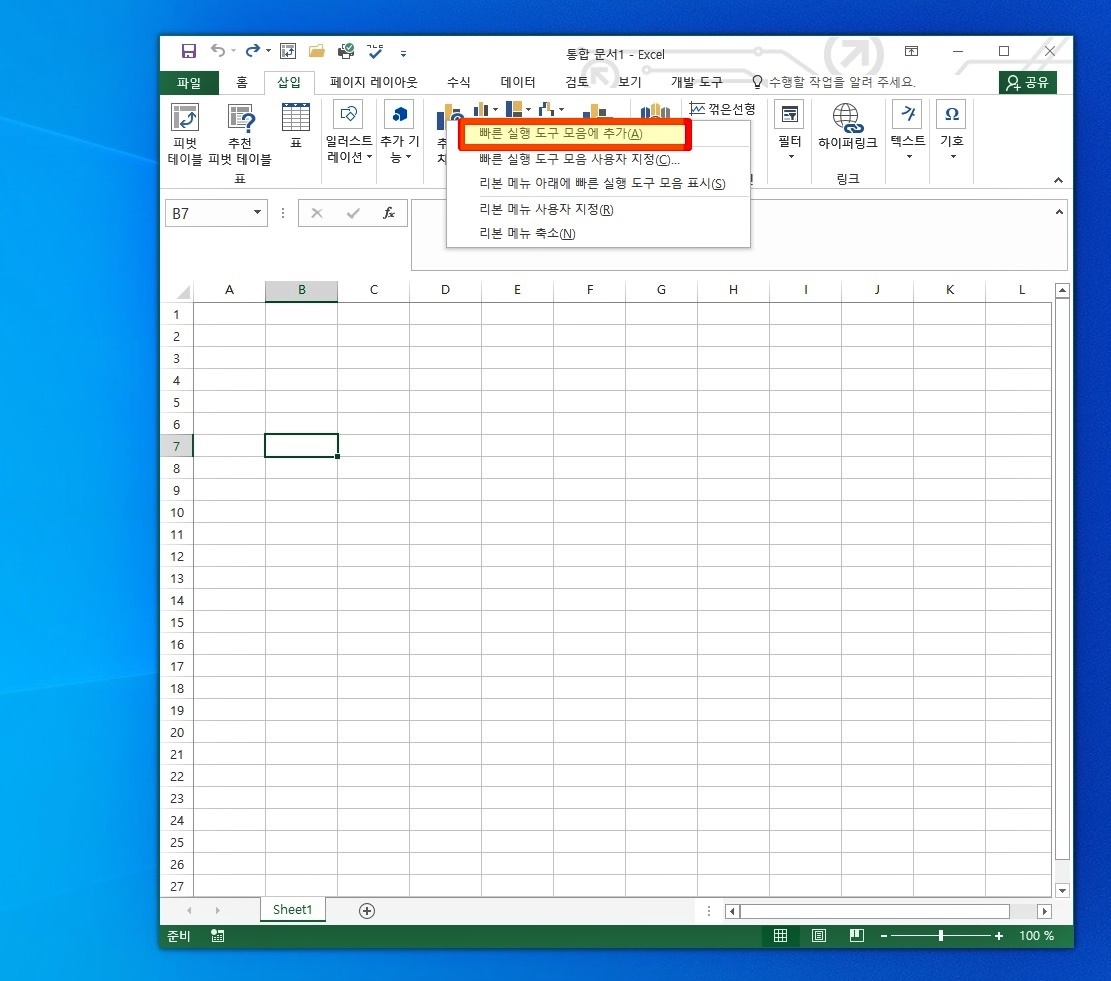This screenshot has height=981, width=1111.
Task: Open the Add-ins (추가 기능) dropdown
Action: point(400,132)
